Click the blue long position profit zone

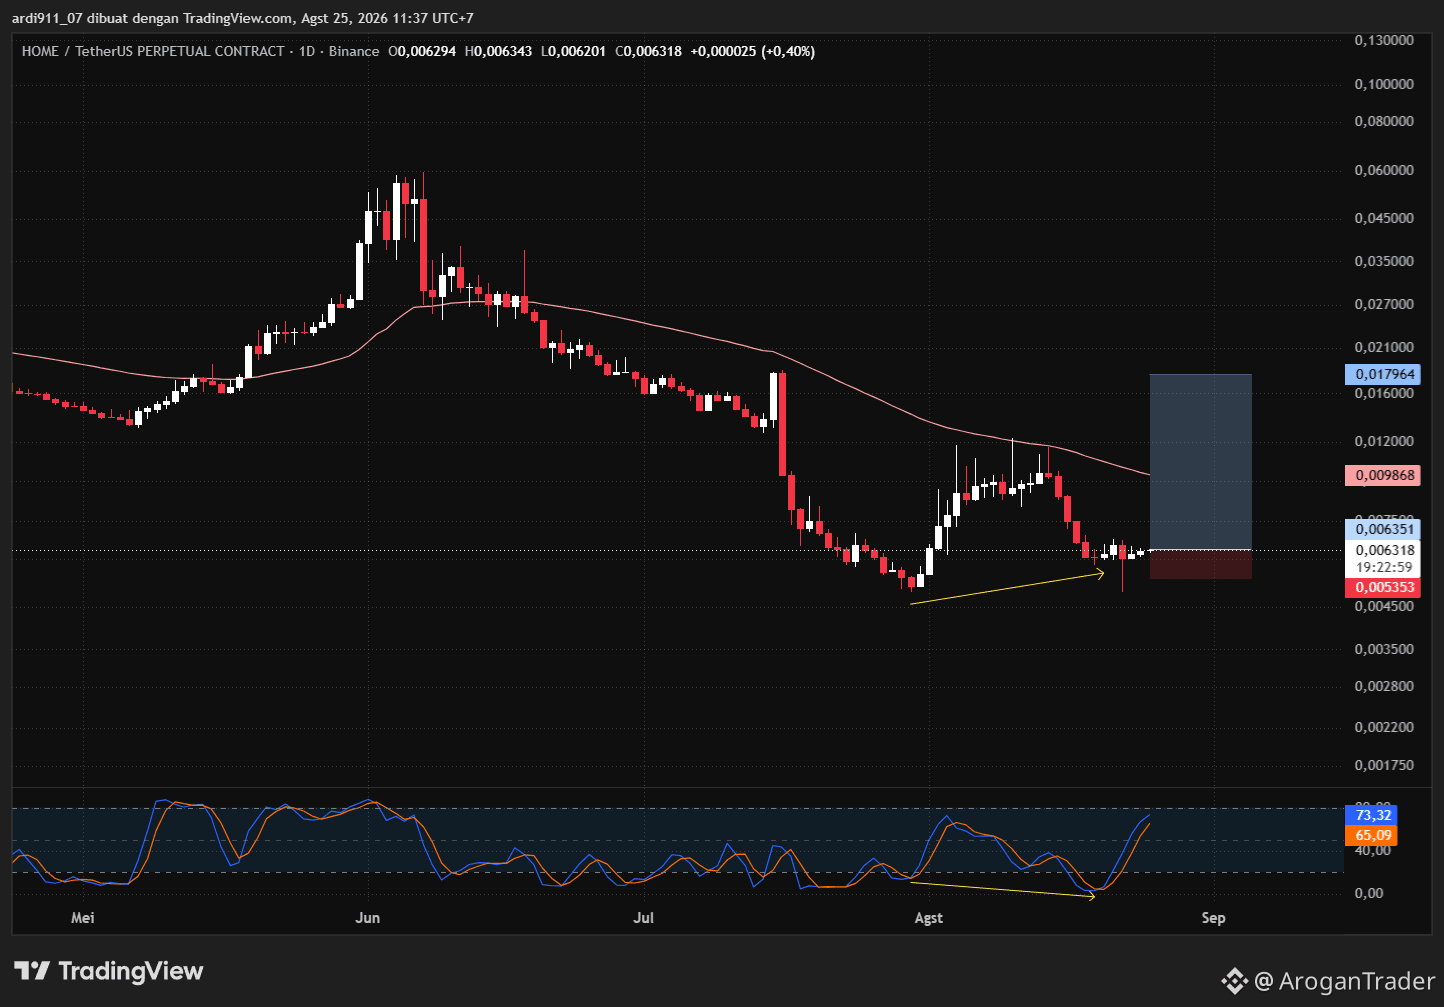click(1200, 462)
